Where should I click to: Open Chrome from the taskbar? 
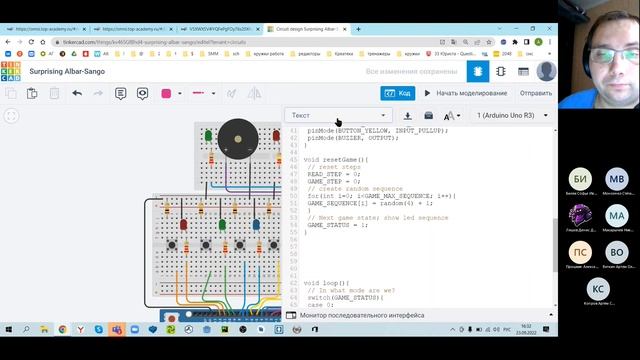pos(62,329)
